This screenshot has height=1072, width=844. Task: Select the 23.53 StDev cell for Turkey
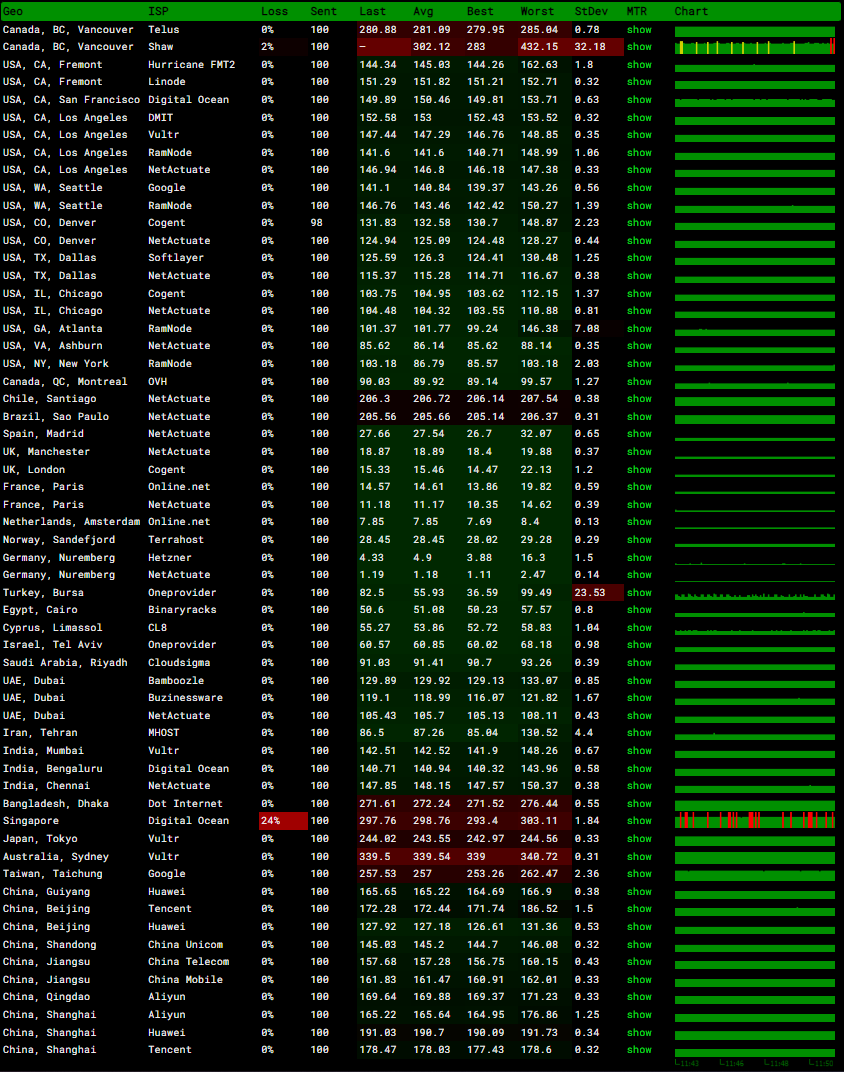point(597,592)
